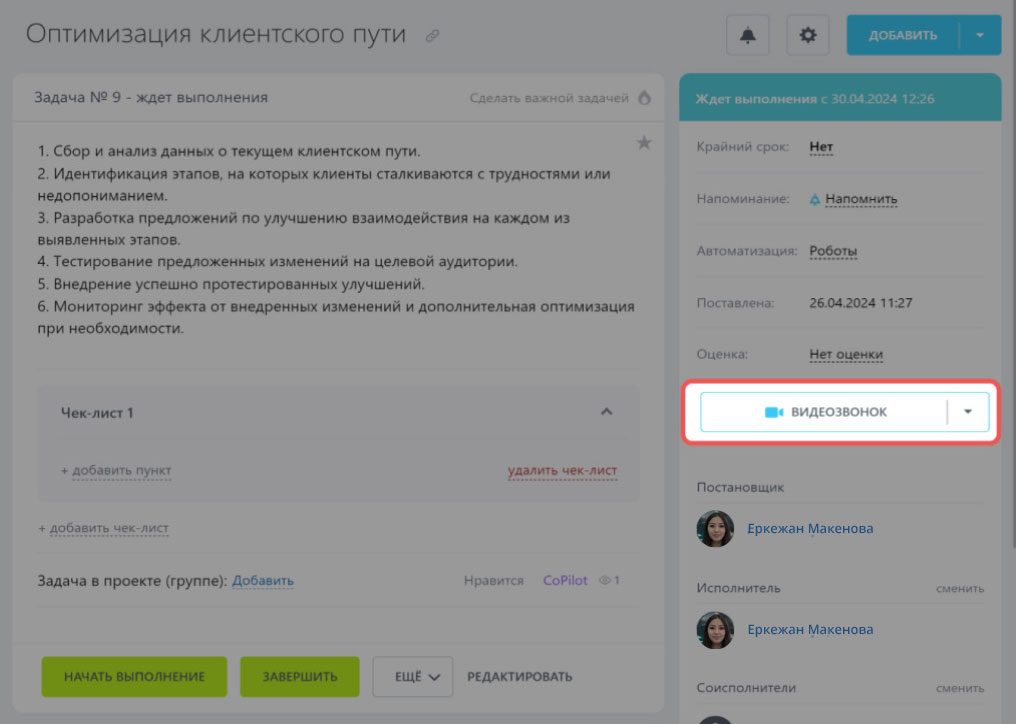Set reminder via Напомнить link

(861, 199)
